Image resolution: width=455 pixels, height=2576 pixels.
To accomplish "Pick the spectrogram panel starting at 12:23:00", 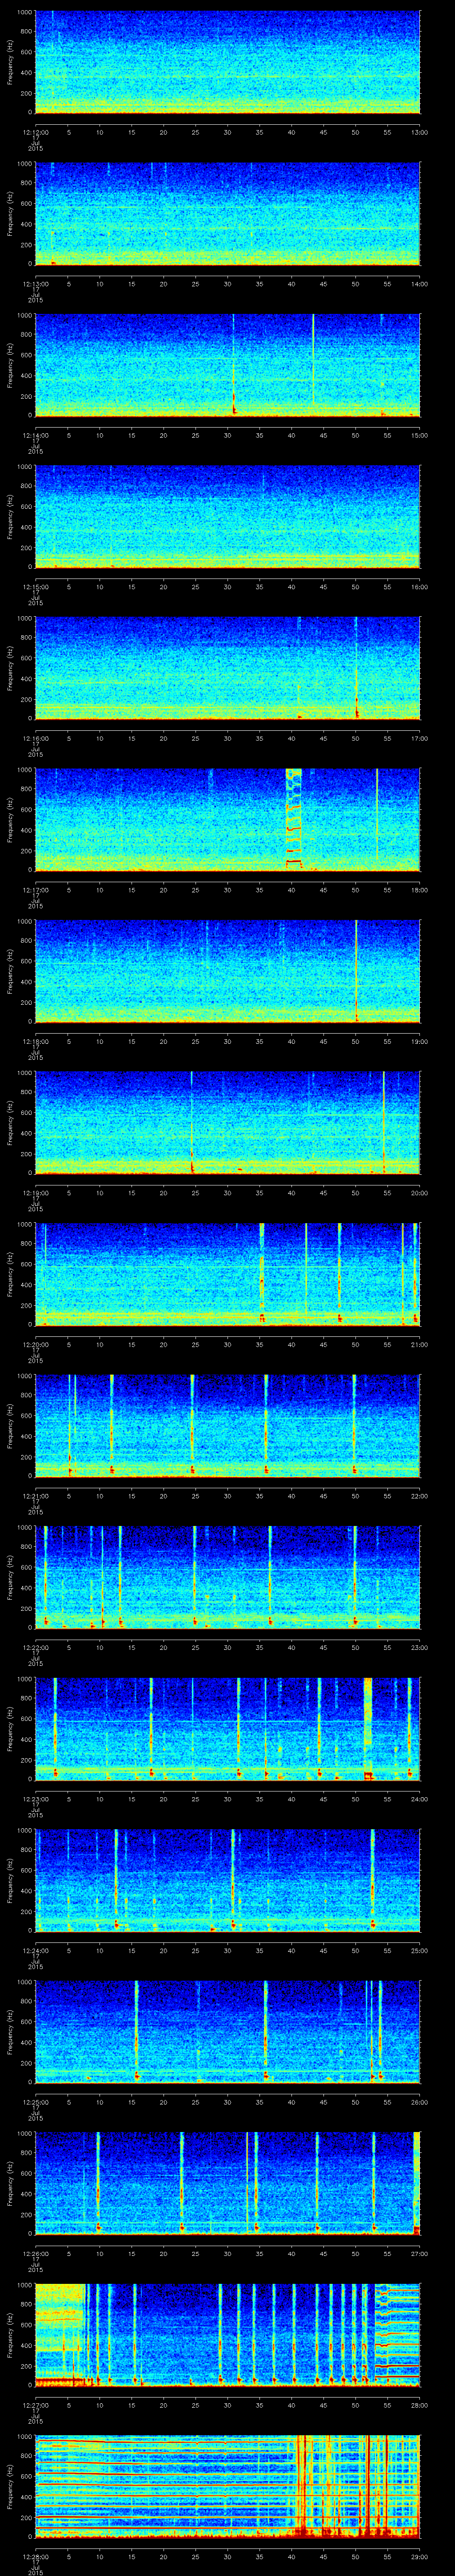I will [x=228, y=1729].
